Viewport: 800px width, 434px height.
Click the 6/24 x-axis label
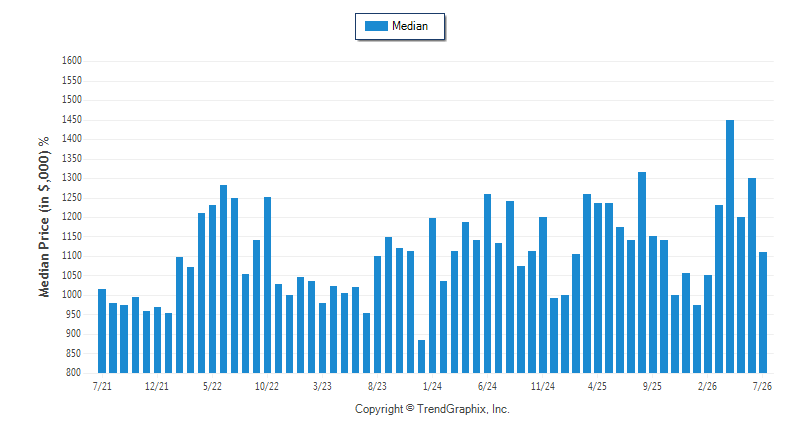coord(487,386)
